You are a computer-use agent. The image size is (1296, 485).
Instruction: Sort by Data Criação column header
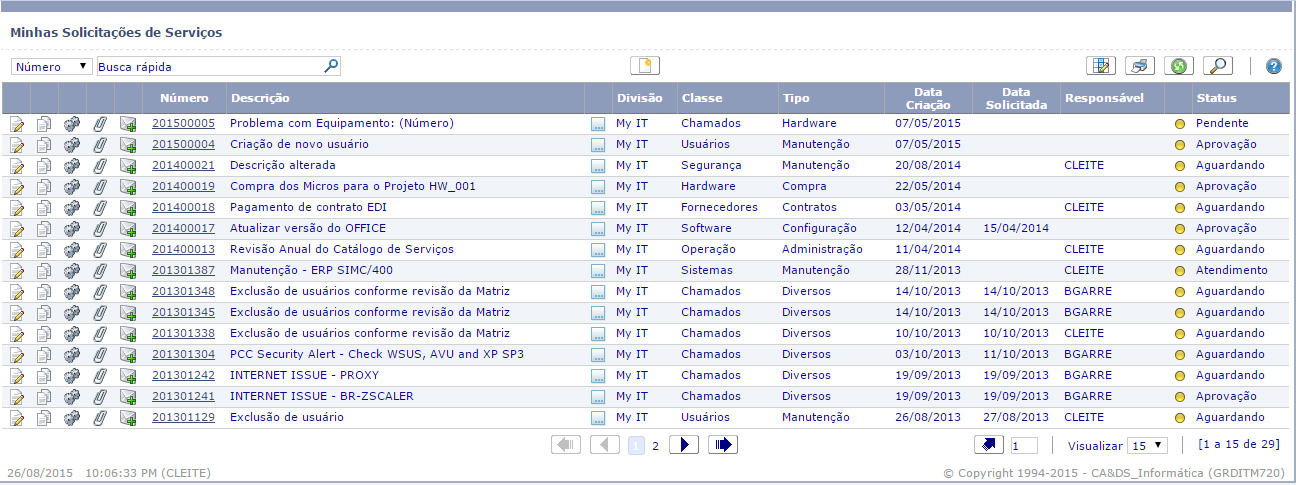(x=927, y=98)
